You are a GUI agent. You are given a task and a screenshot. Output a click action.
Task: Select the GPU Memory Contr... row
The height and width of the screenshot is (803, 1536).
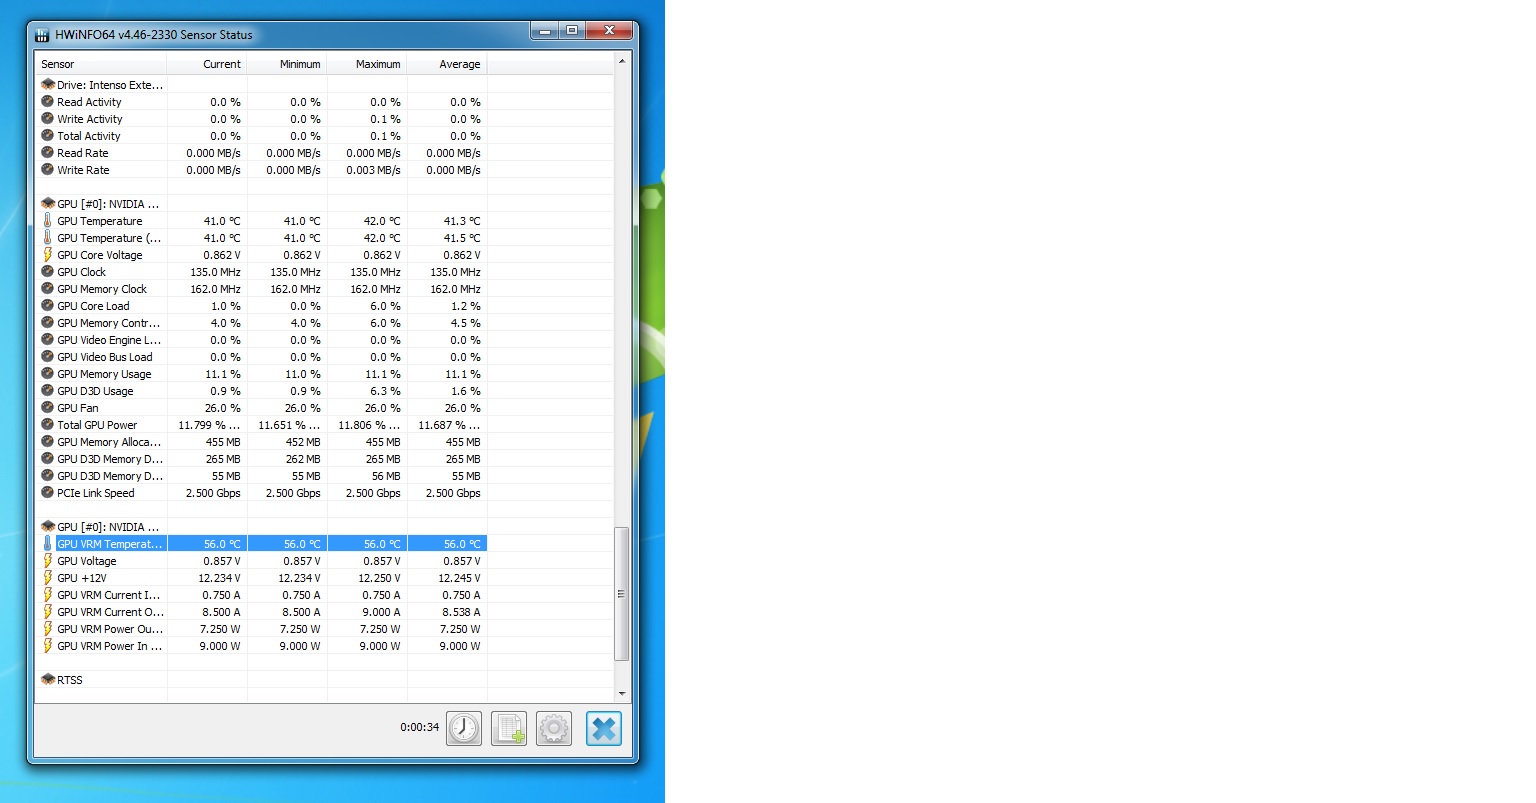[261, 323]
